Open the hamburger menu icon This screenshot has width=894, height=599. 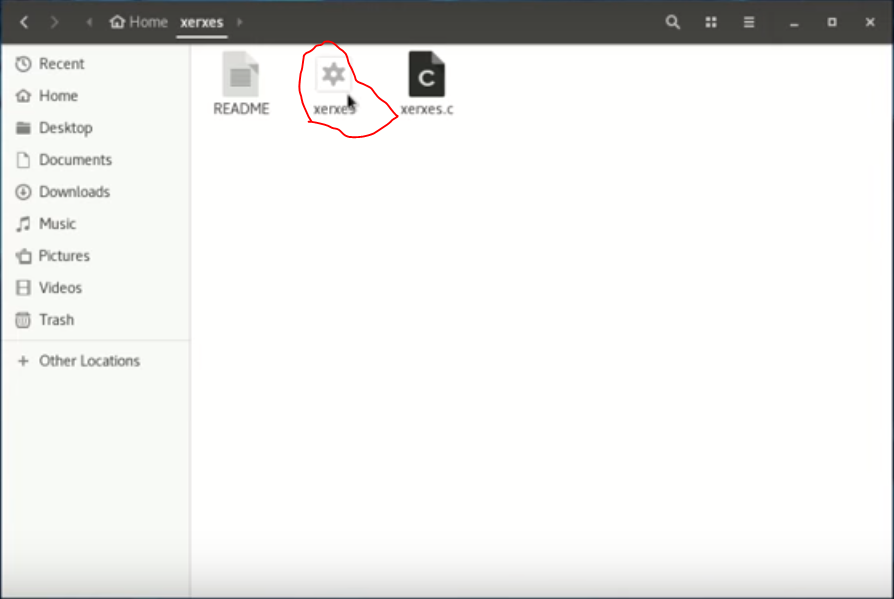tap(749, 22)
